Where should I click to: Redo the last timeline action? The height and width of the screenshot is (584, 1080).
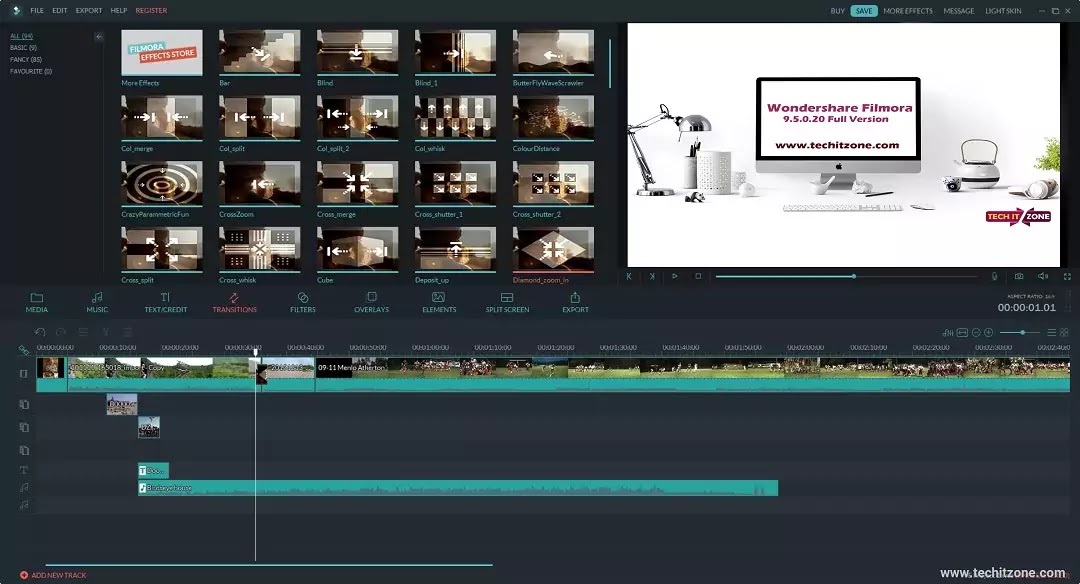(61, 332)
